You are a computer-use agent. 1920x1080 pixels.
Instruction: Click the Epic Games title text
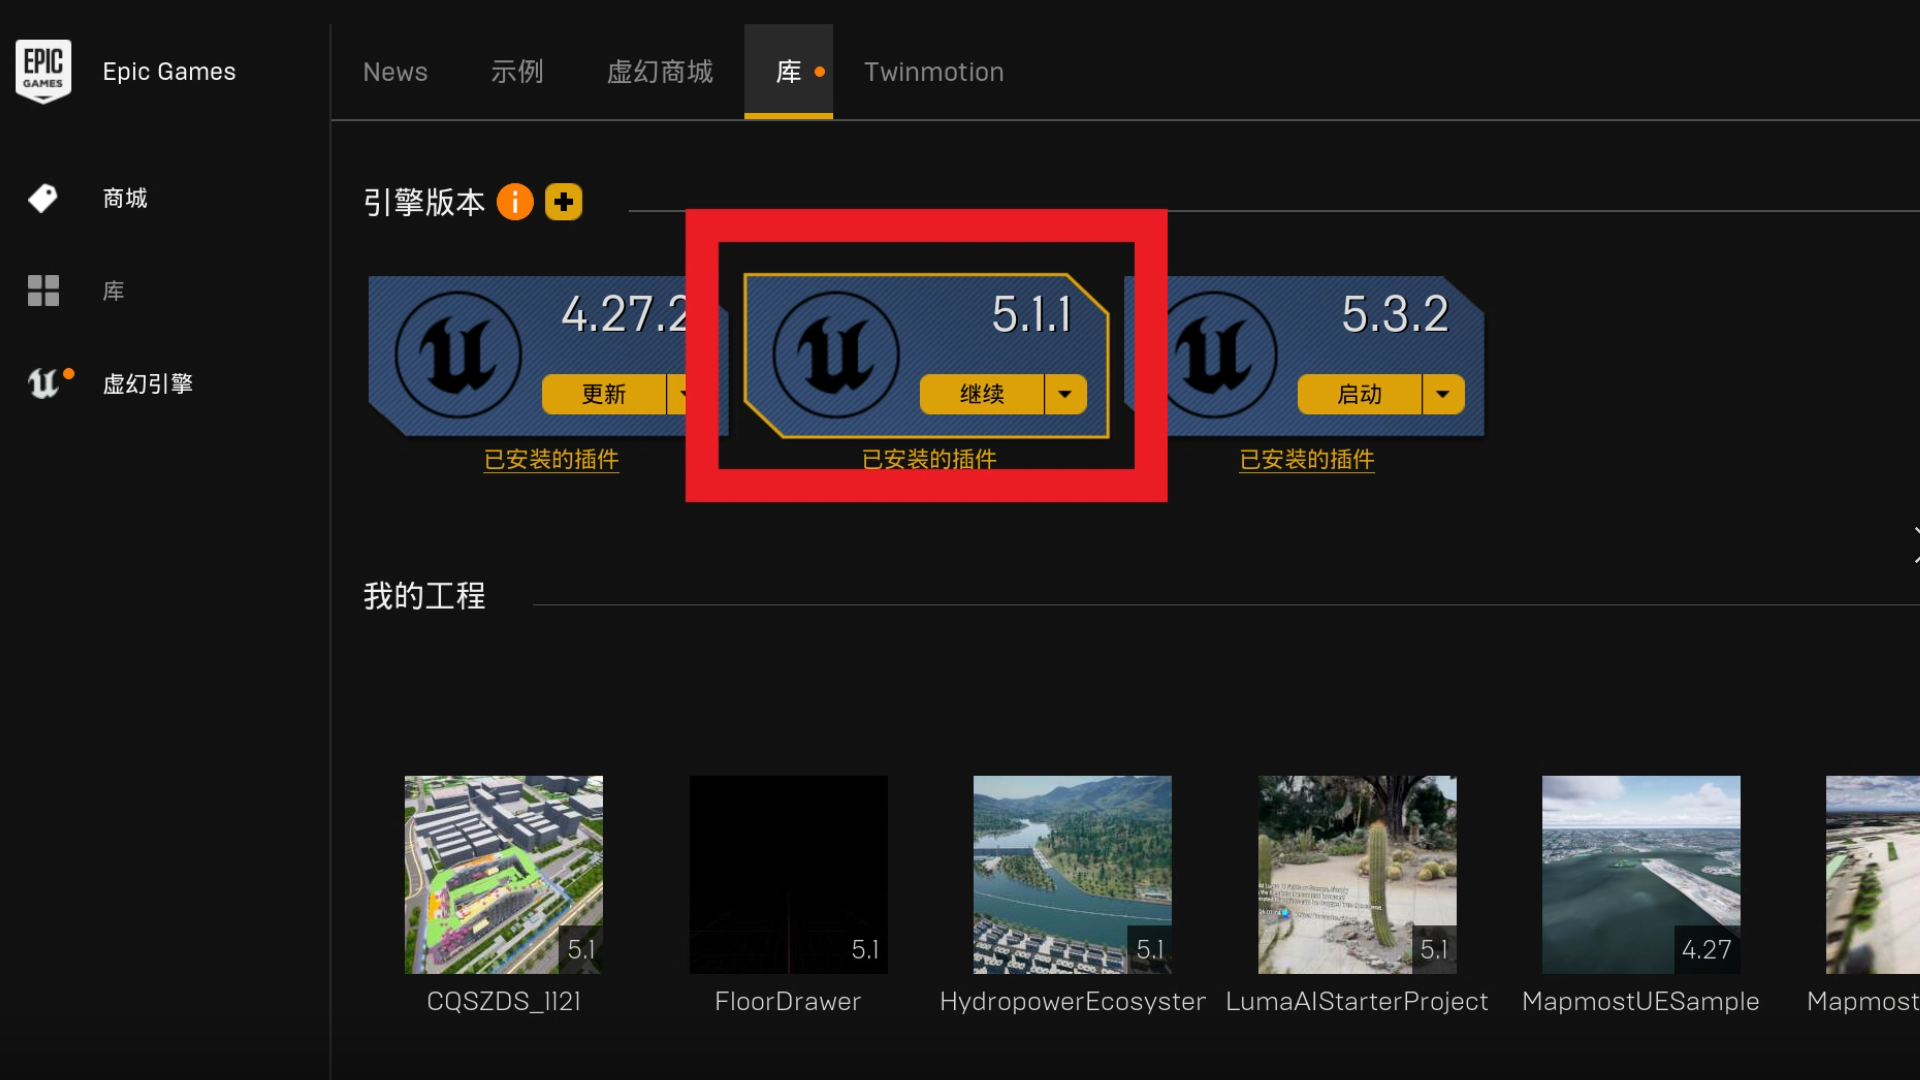click(x=169, y=72)
